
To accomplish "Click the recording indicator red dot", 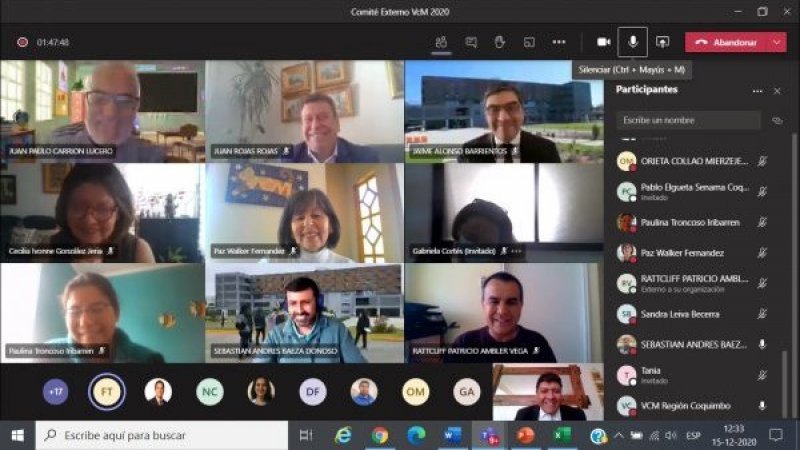I will (22, 42).
